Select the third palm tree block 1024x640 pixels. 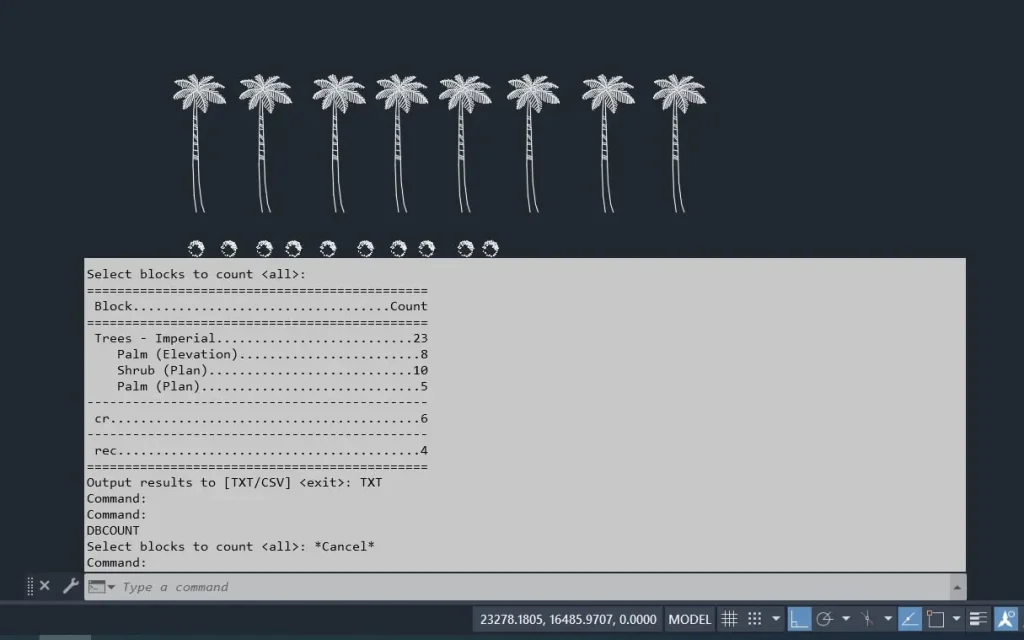click(x=338, y=143)
